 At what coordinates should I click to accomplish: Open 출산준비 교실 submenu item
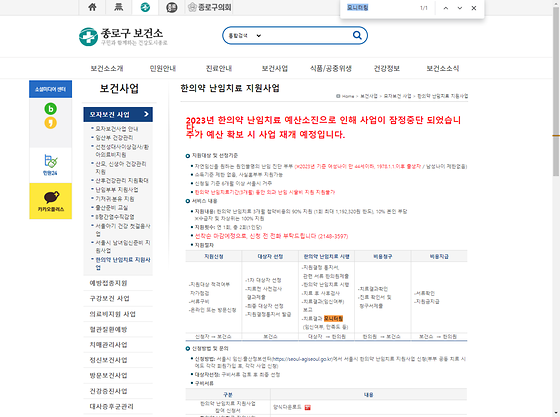tap(111, 207)
